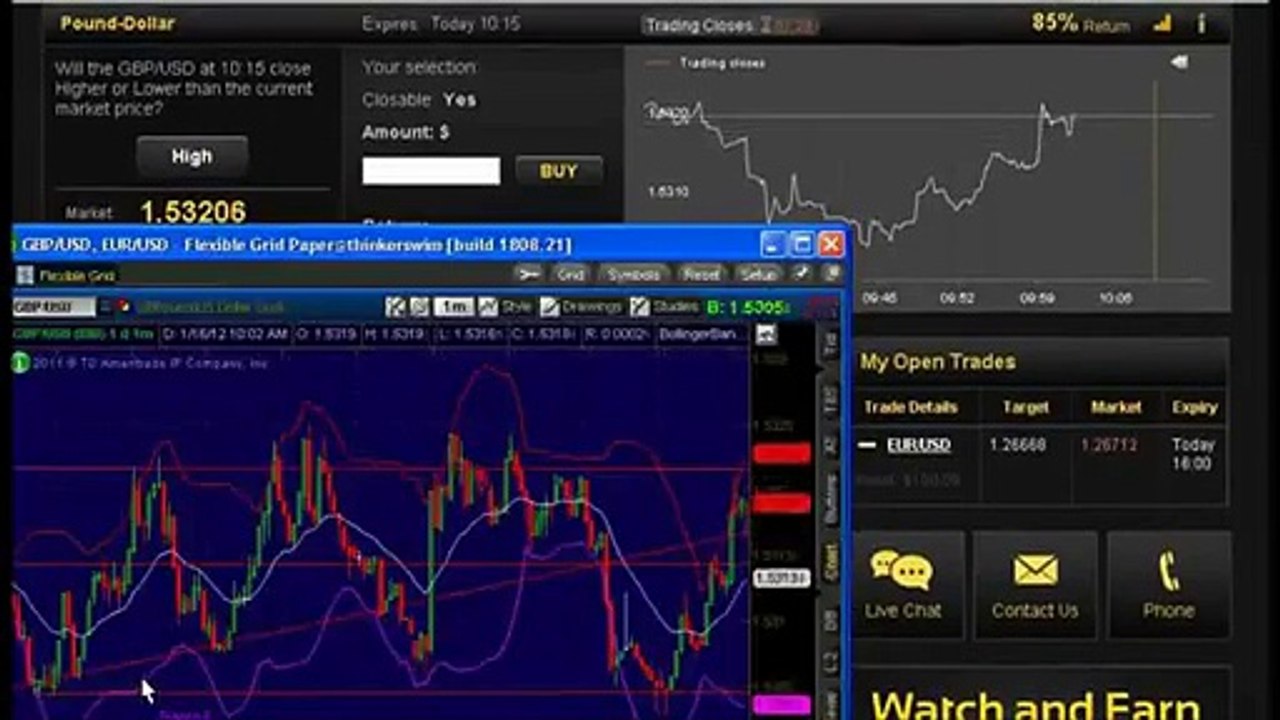Open Live Chat support
The image size is (1280, 720).
[903, 585]
